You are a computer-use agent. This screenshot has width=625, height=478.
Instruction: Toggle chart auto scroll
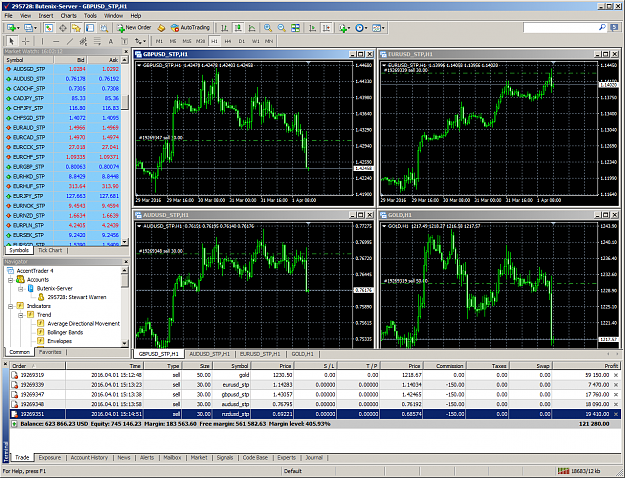coord(312,28)
